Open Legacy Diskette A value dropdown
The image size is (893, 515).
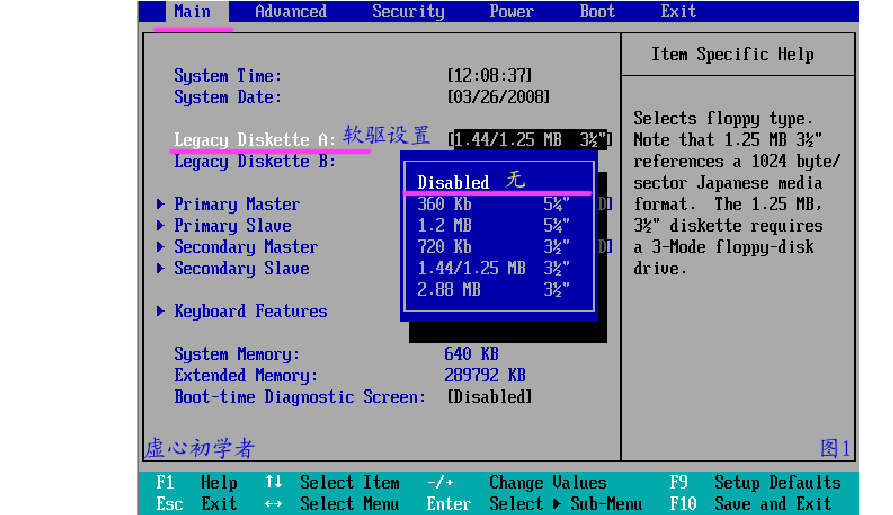point(530,140)
